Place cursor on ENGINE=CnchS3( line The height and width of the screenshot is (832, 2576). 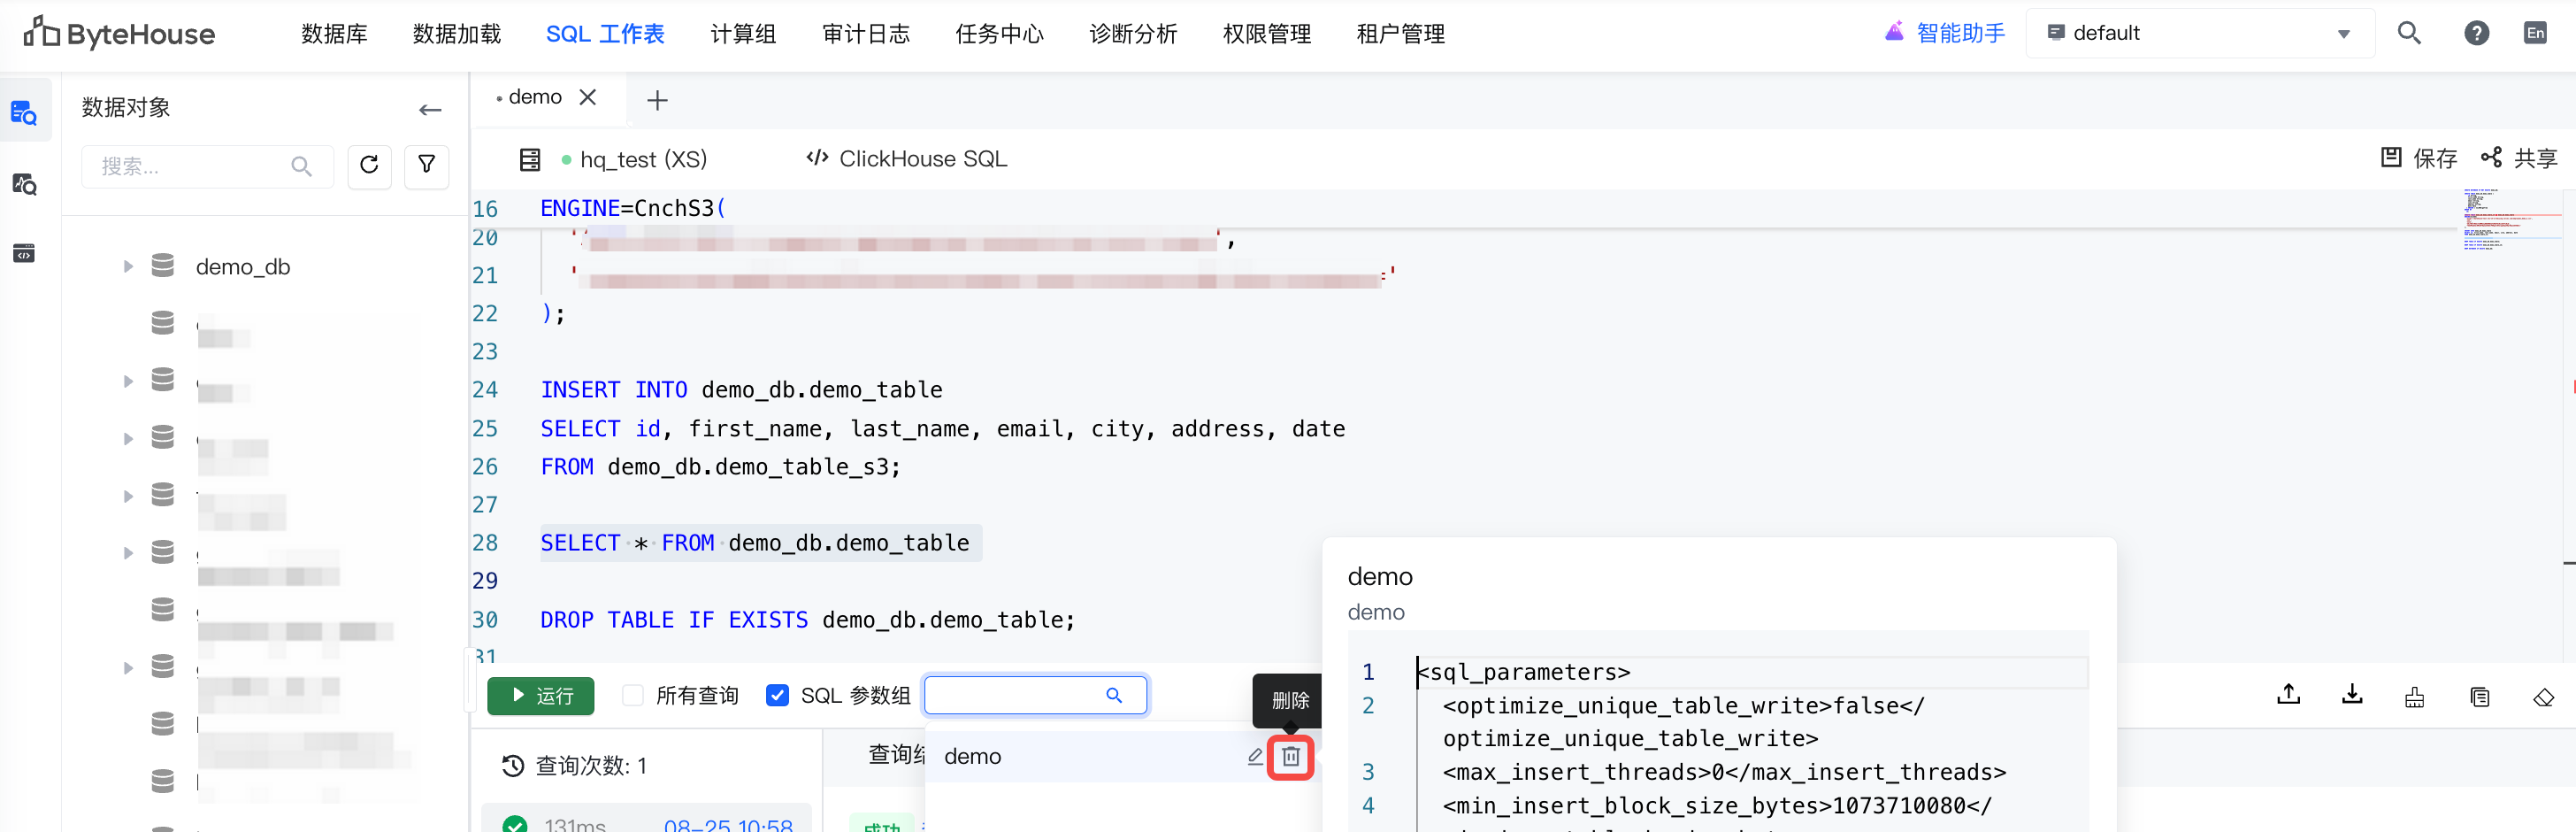632,208
